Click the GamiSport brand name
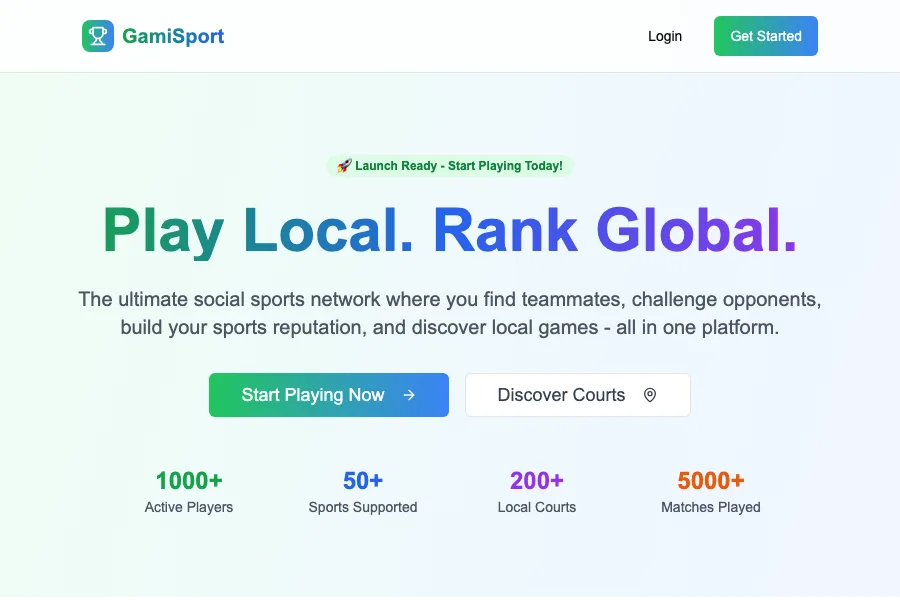 [x=173, y=36]
